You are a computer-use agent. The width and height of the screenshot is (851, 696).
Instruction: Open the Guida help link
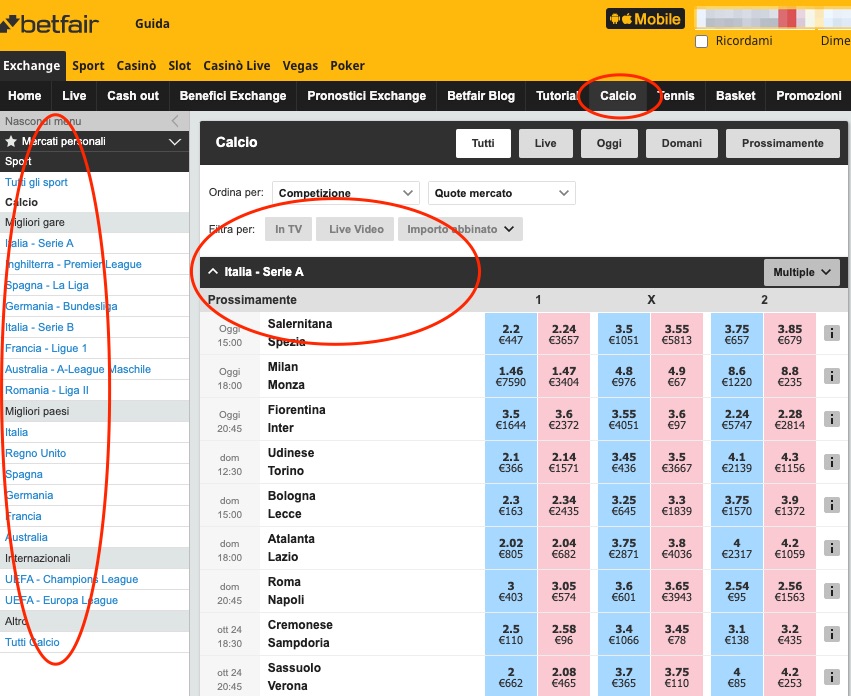click(153, 24)
